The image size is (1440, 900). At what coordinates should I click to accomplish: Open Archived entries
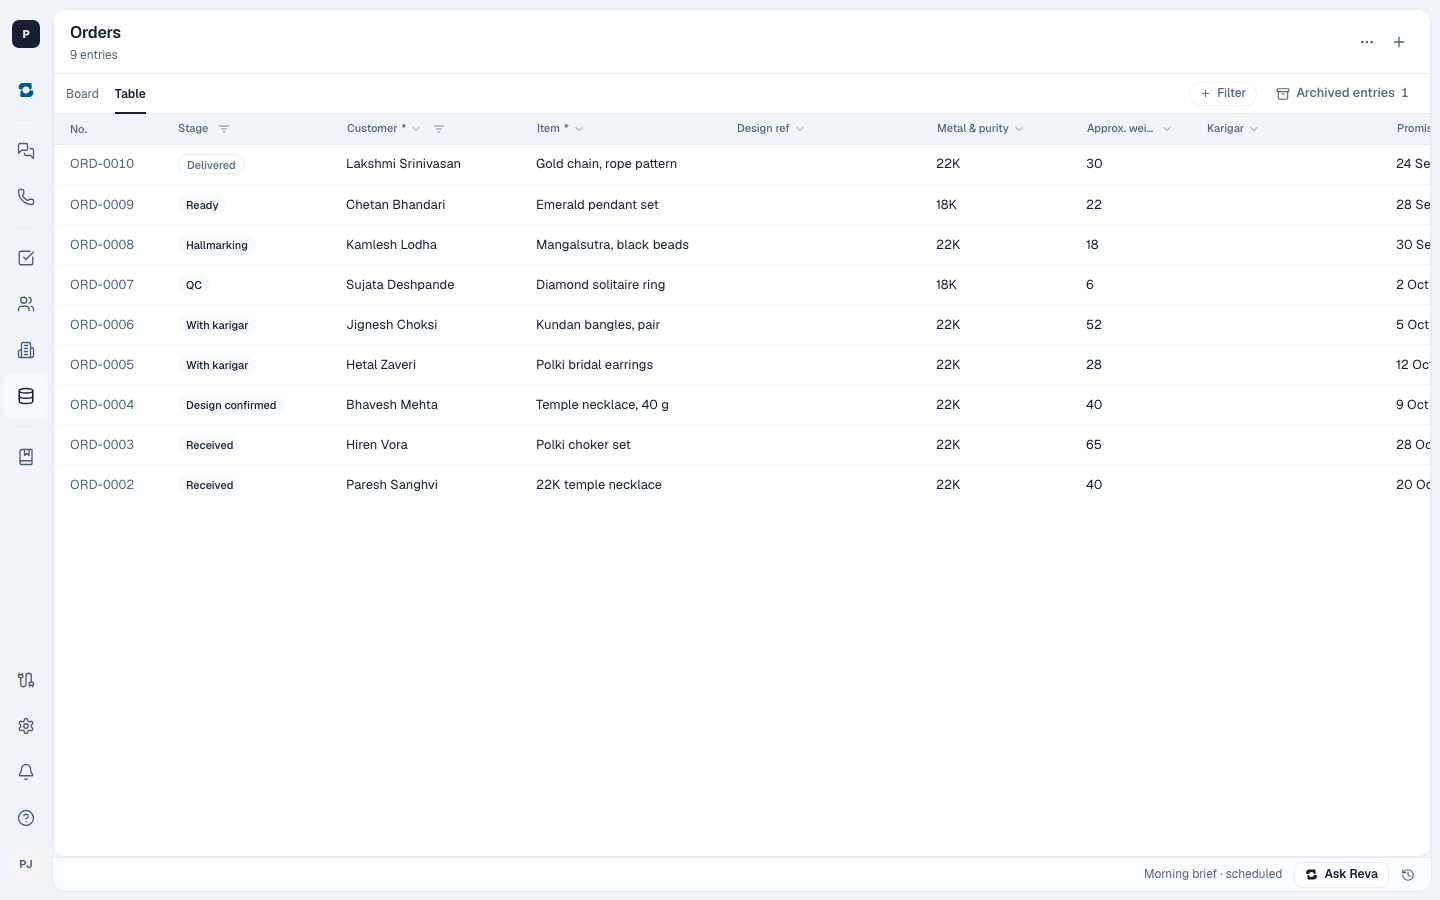(1342, 93)
